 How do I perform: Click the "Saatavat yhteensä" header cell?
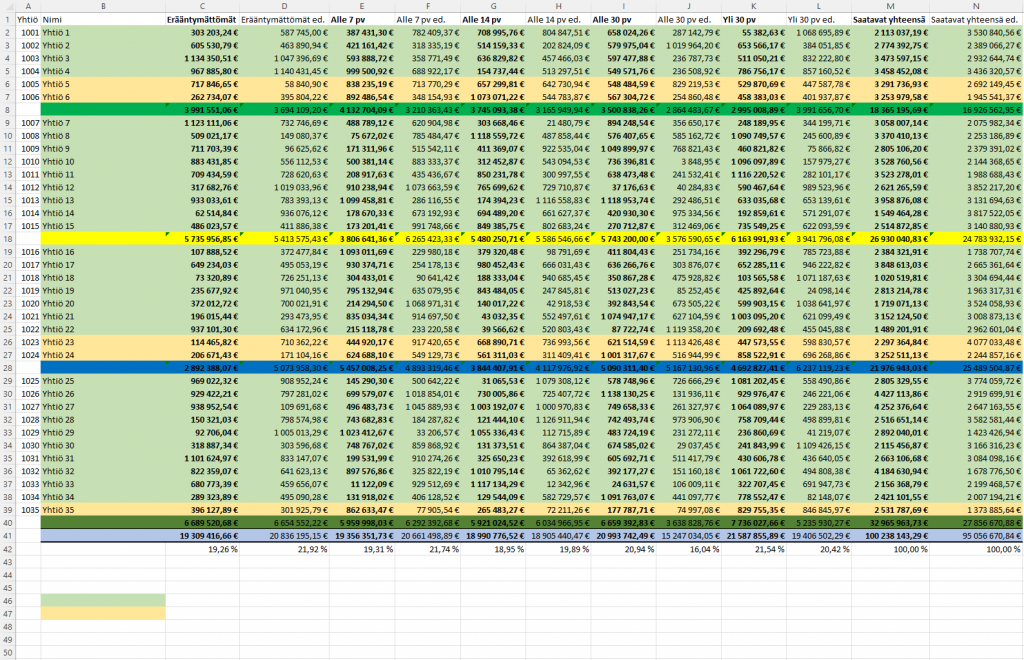[890, 19]
